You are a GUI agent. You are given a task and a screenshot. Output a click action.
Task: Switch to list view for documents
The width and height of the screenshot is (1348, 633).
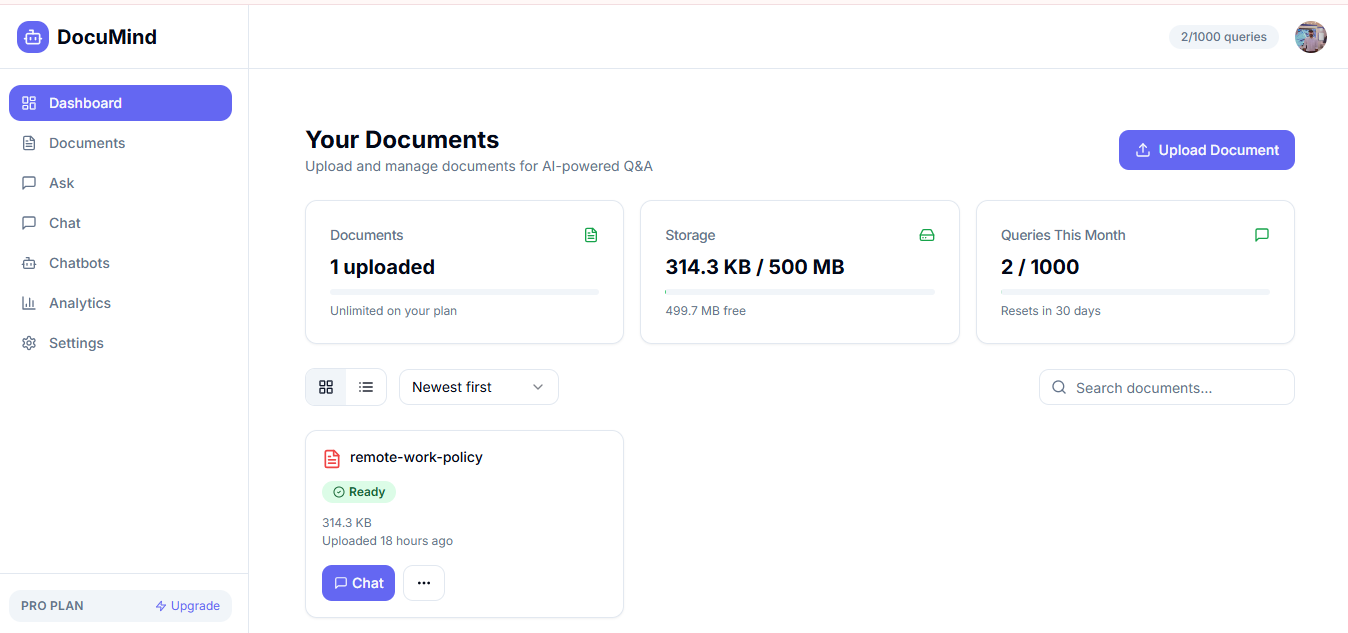(366, 386)
